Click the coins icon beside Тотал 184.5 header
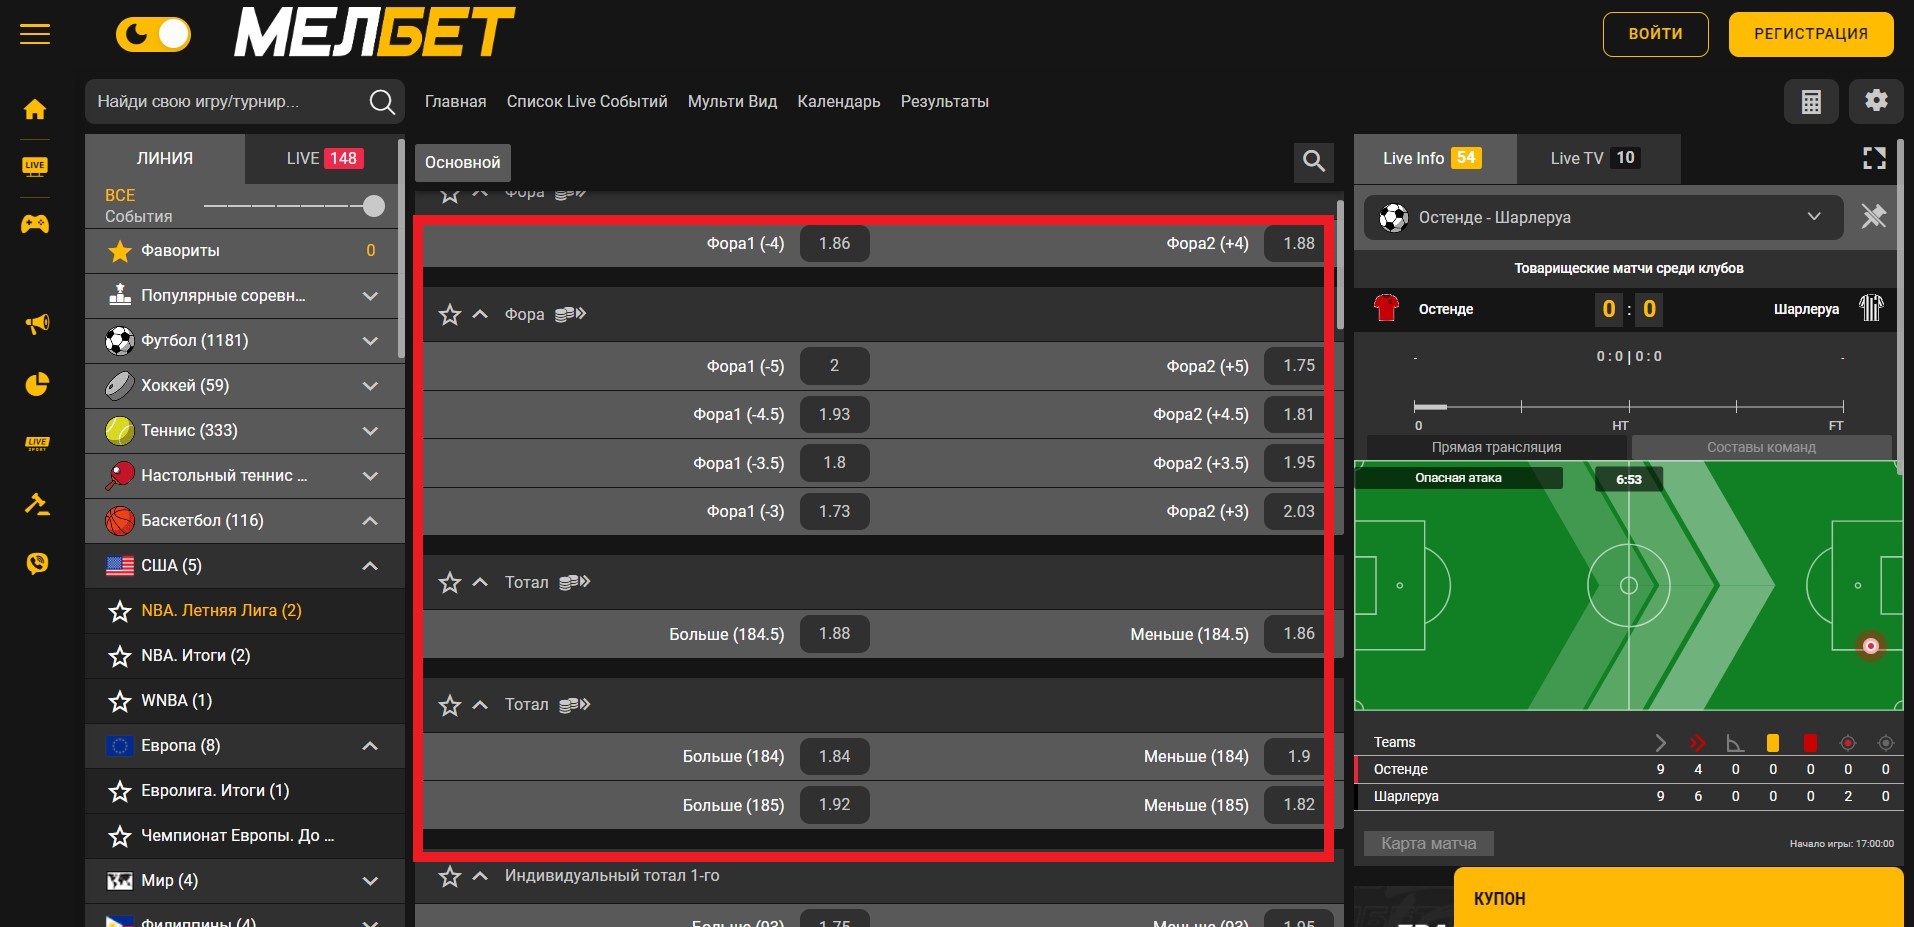Image resolution: width=1914 pixels, height=927 pixels. click(574, 582)
